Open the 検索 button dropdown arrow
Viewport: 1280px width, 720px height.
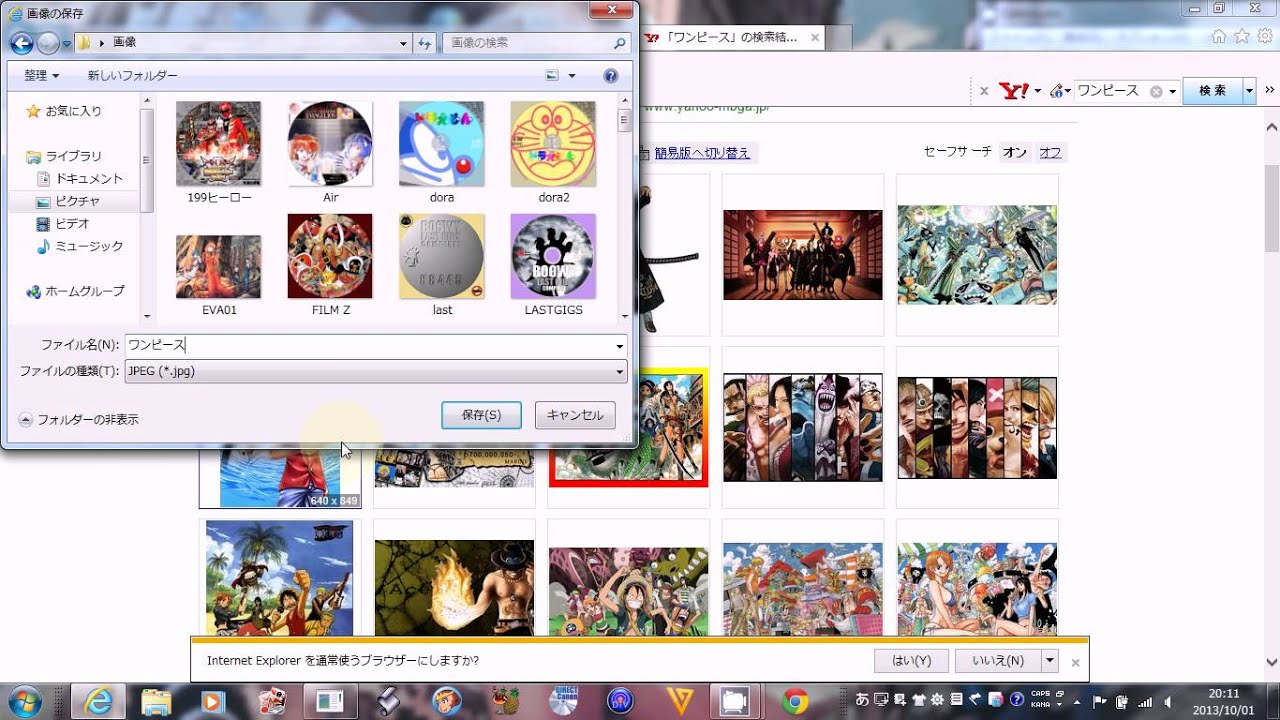(1249, 91)
